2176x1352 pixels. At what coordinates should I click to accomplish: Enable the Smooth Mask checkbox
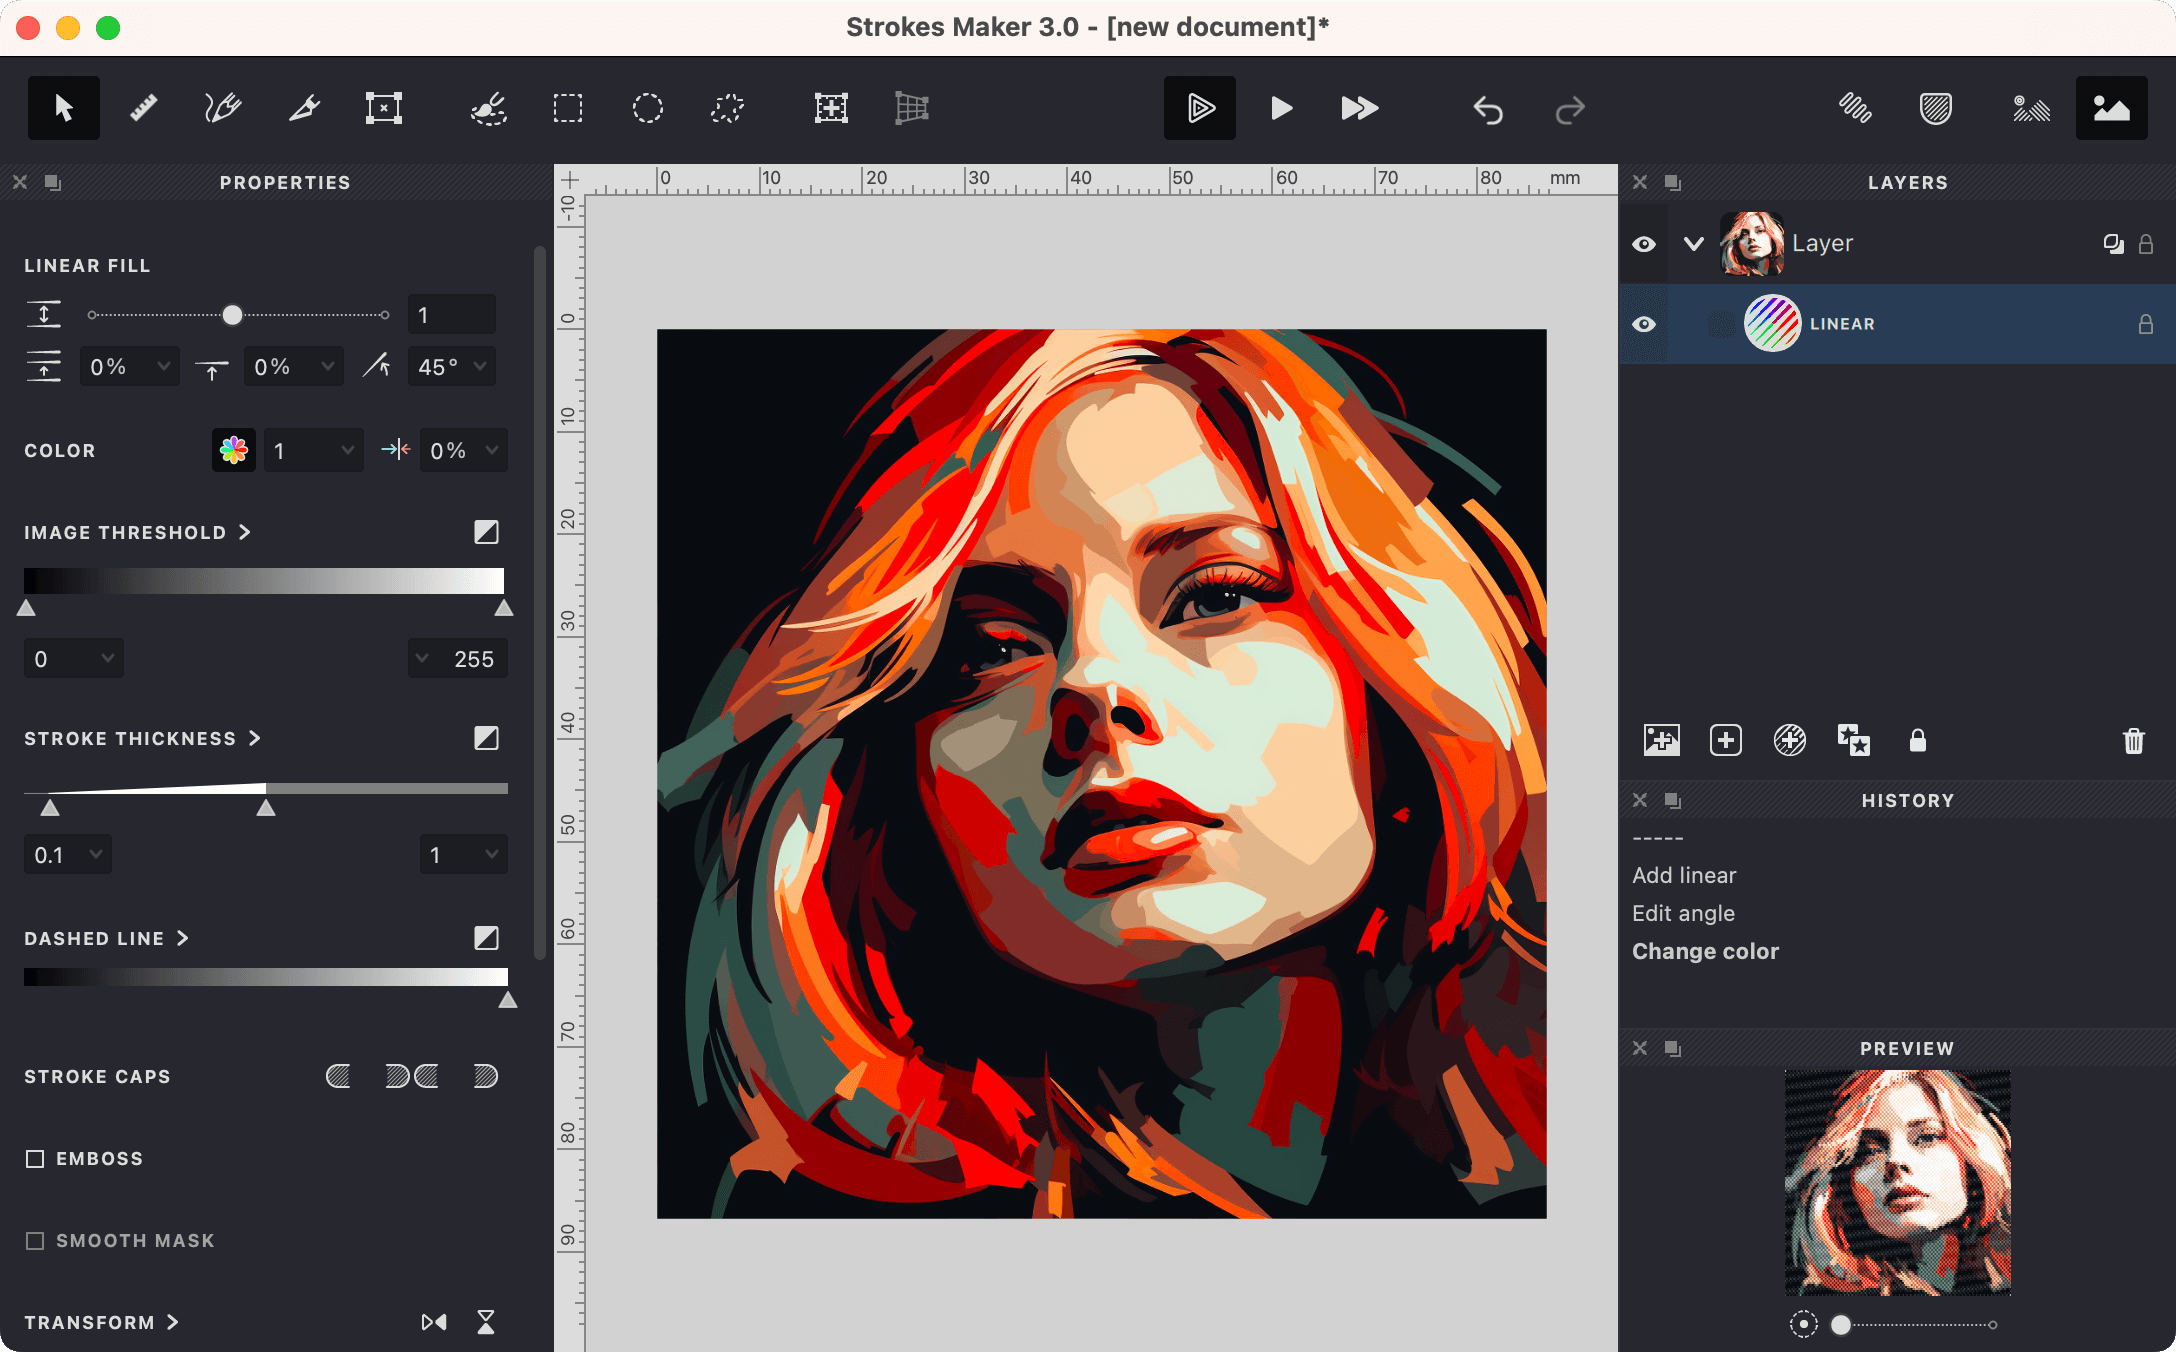pyautogui.click(x=35, y=1241)
